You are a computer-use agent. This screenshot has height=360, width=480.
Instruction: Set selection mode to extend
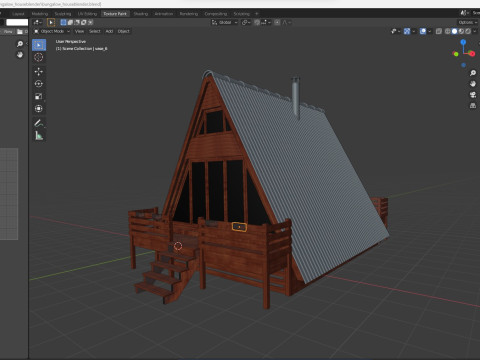70,22
